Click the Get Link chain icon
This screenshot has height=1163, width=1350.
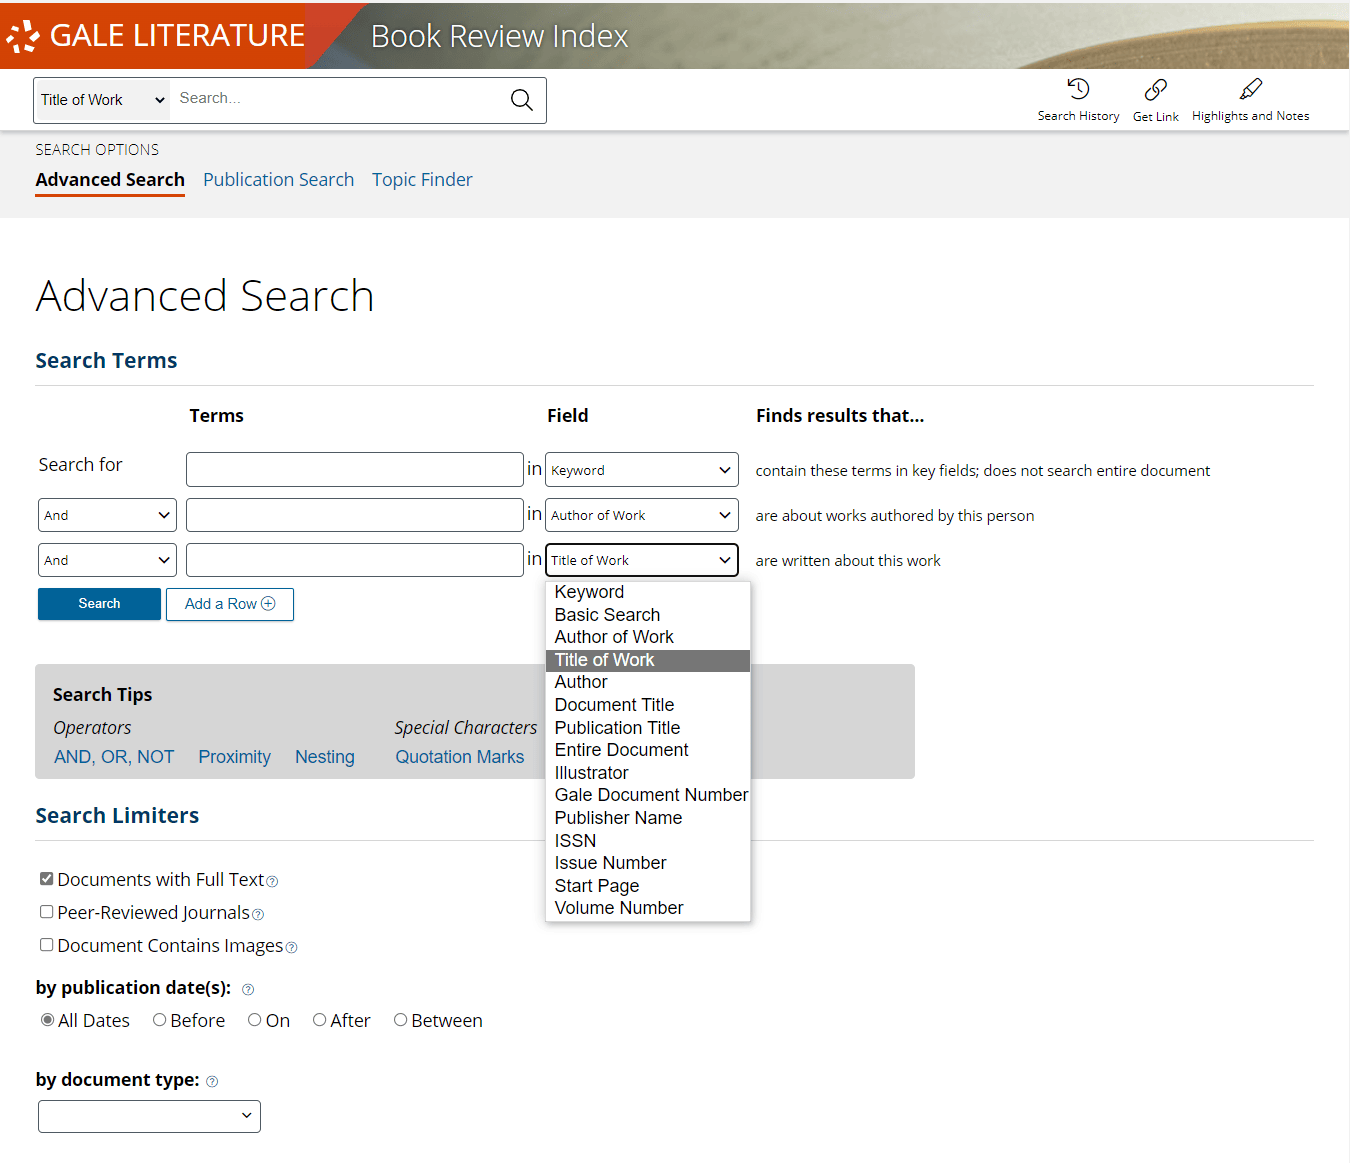pyautogui.click(x=1155, y=90)
